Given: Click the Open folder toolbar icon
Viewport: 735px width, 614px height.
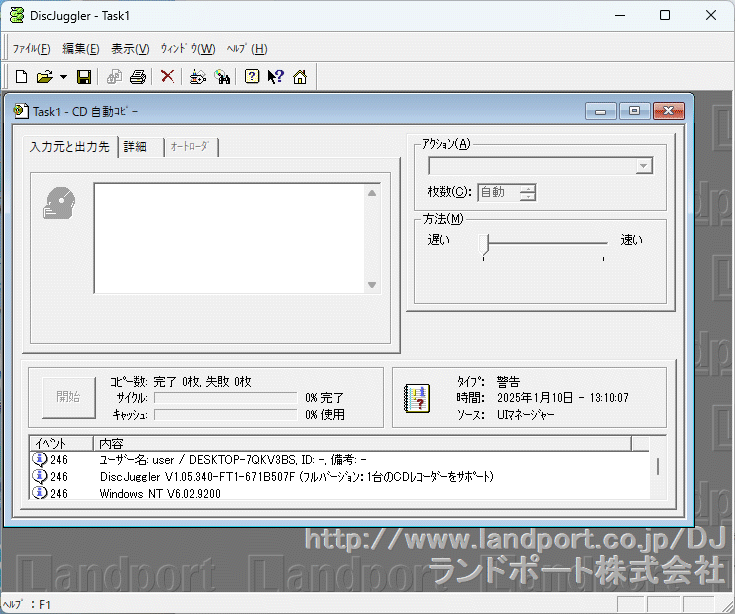Looking at the screenshot, I should [x=44, y=77].
